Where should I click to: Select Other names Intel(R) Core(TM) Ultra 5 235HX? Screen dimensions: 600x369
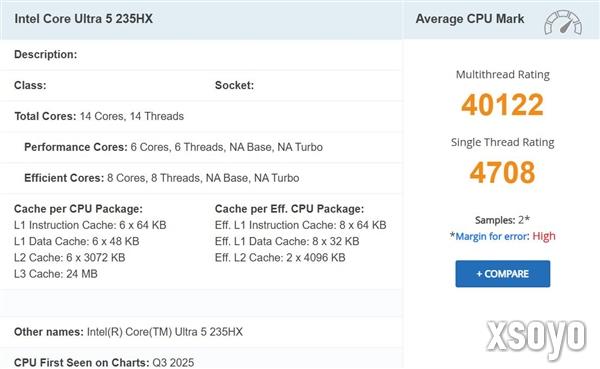pos(129,332)
